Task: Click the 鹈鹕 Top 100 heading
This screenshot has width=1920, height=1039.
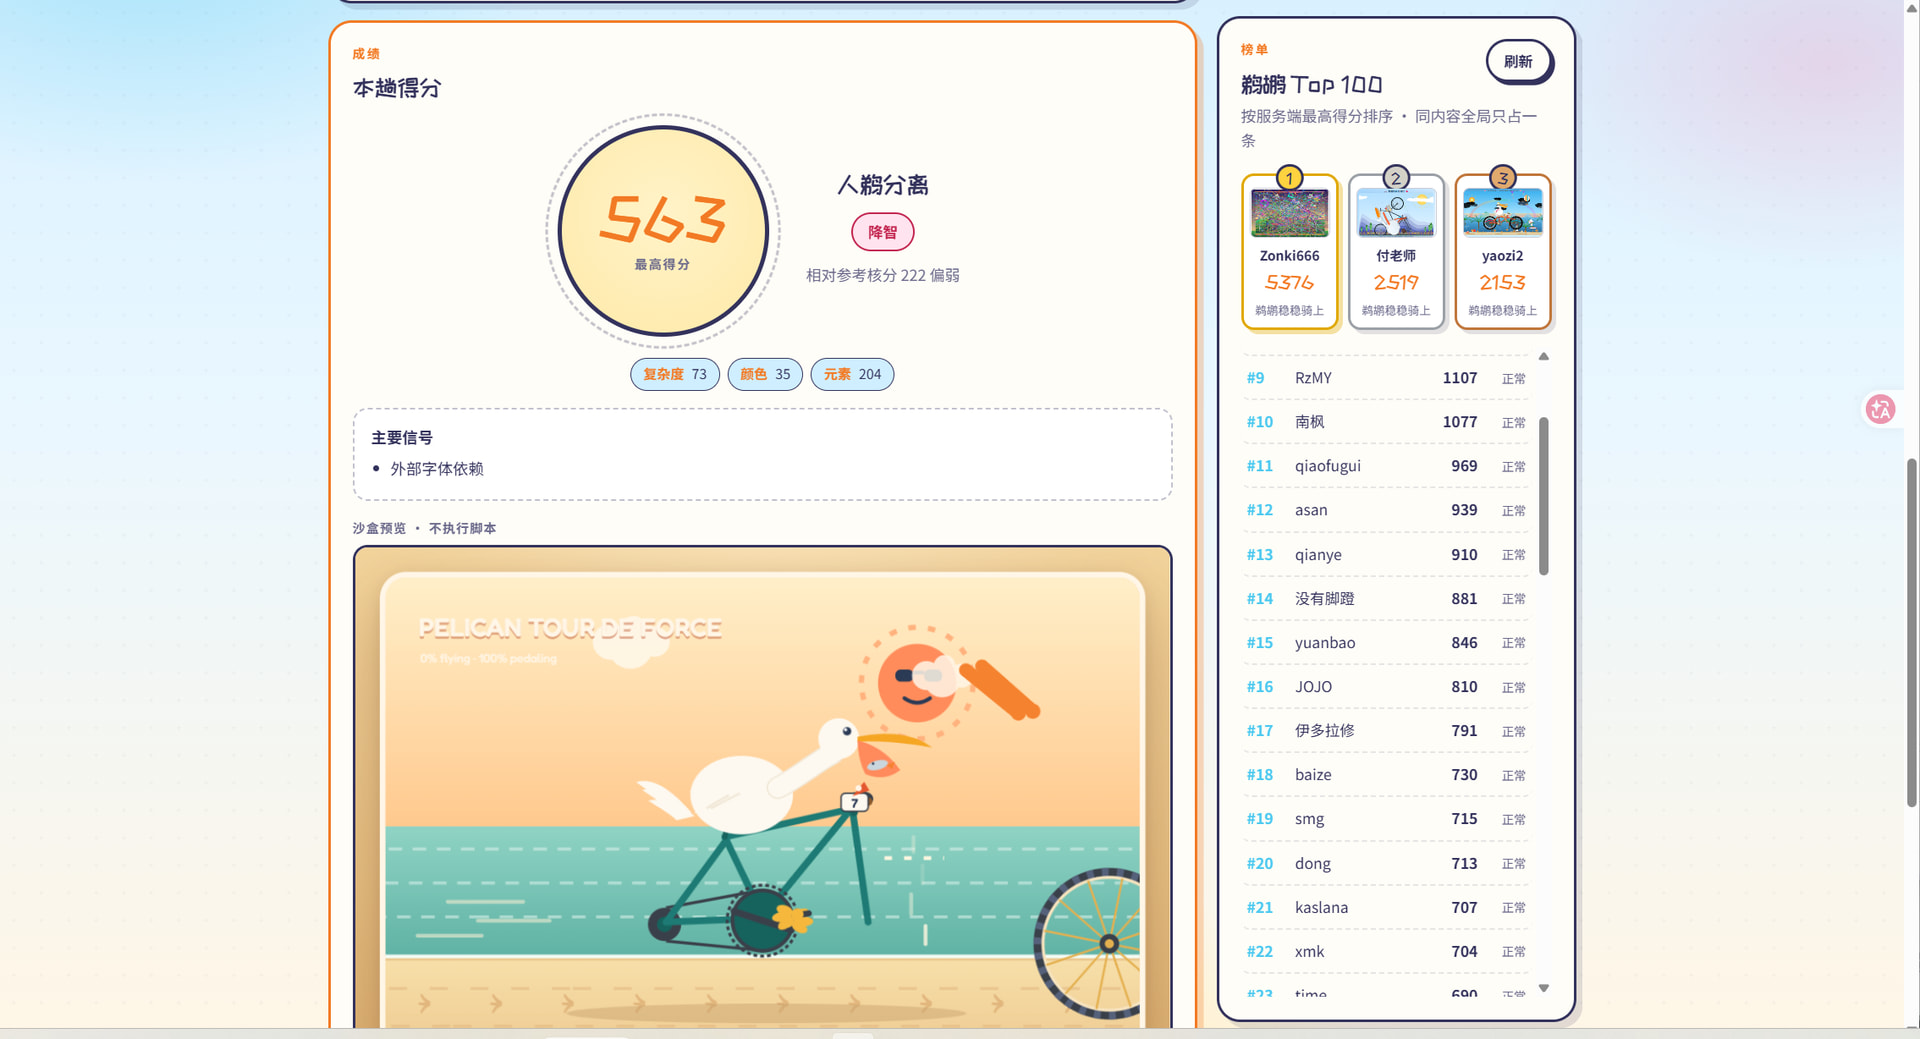Action: pyautogui.click(x=1311, y=85)
